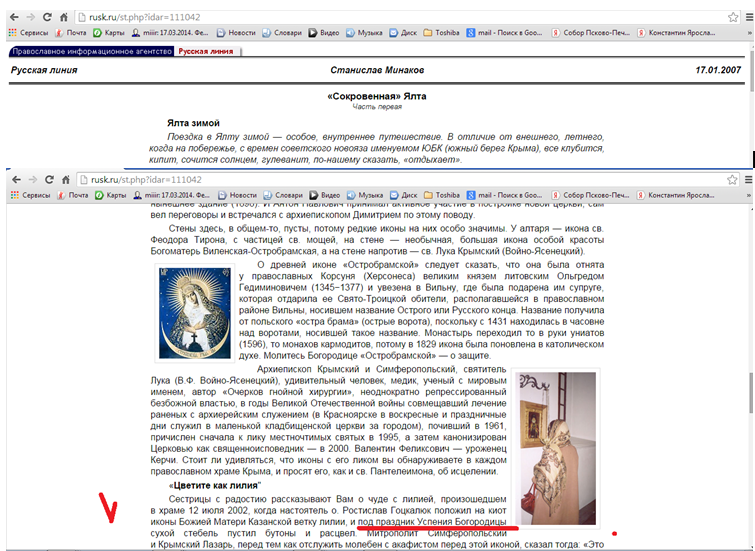Click the «Цветите как лилия" heading
755x551 pixels.
tap(215, 485)
